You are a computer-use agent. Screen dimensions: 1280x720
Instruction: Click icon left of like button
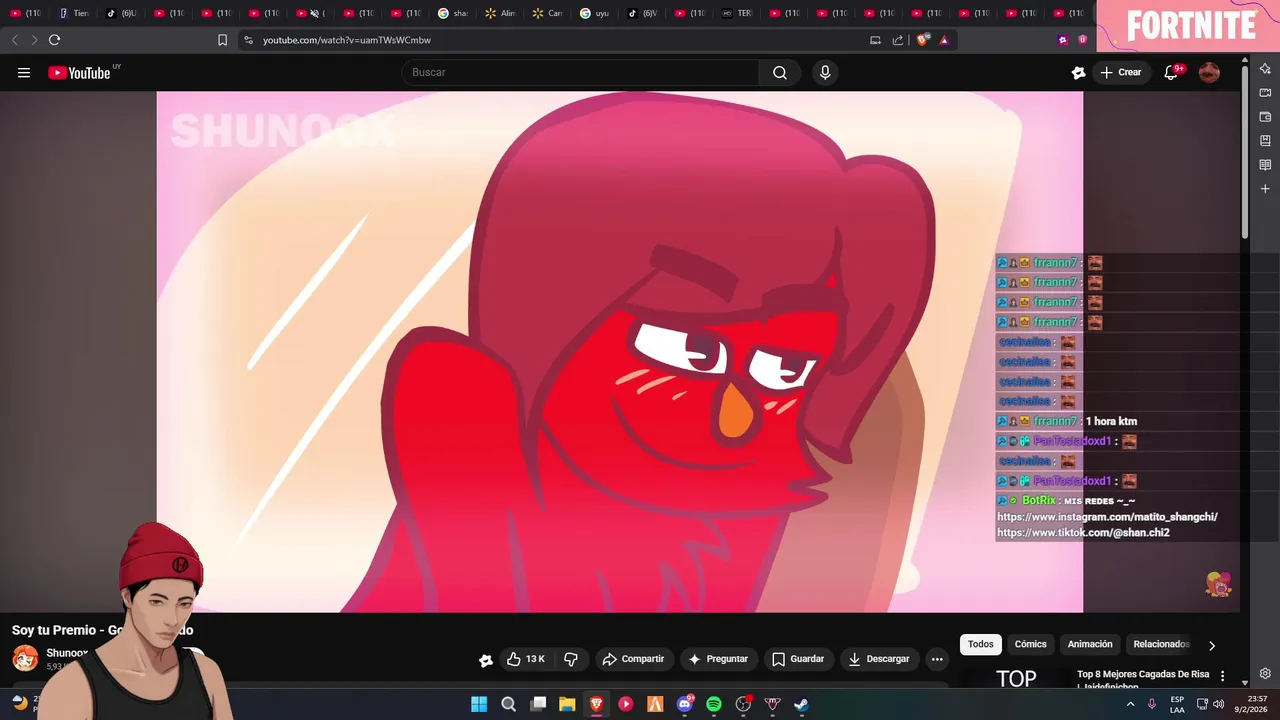[x=486, y=660]
